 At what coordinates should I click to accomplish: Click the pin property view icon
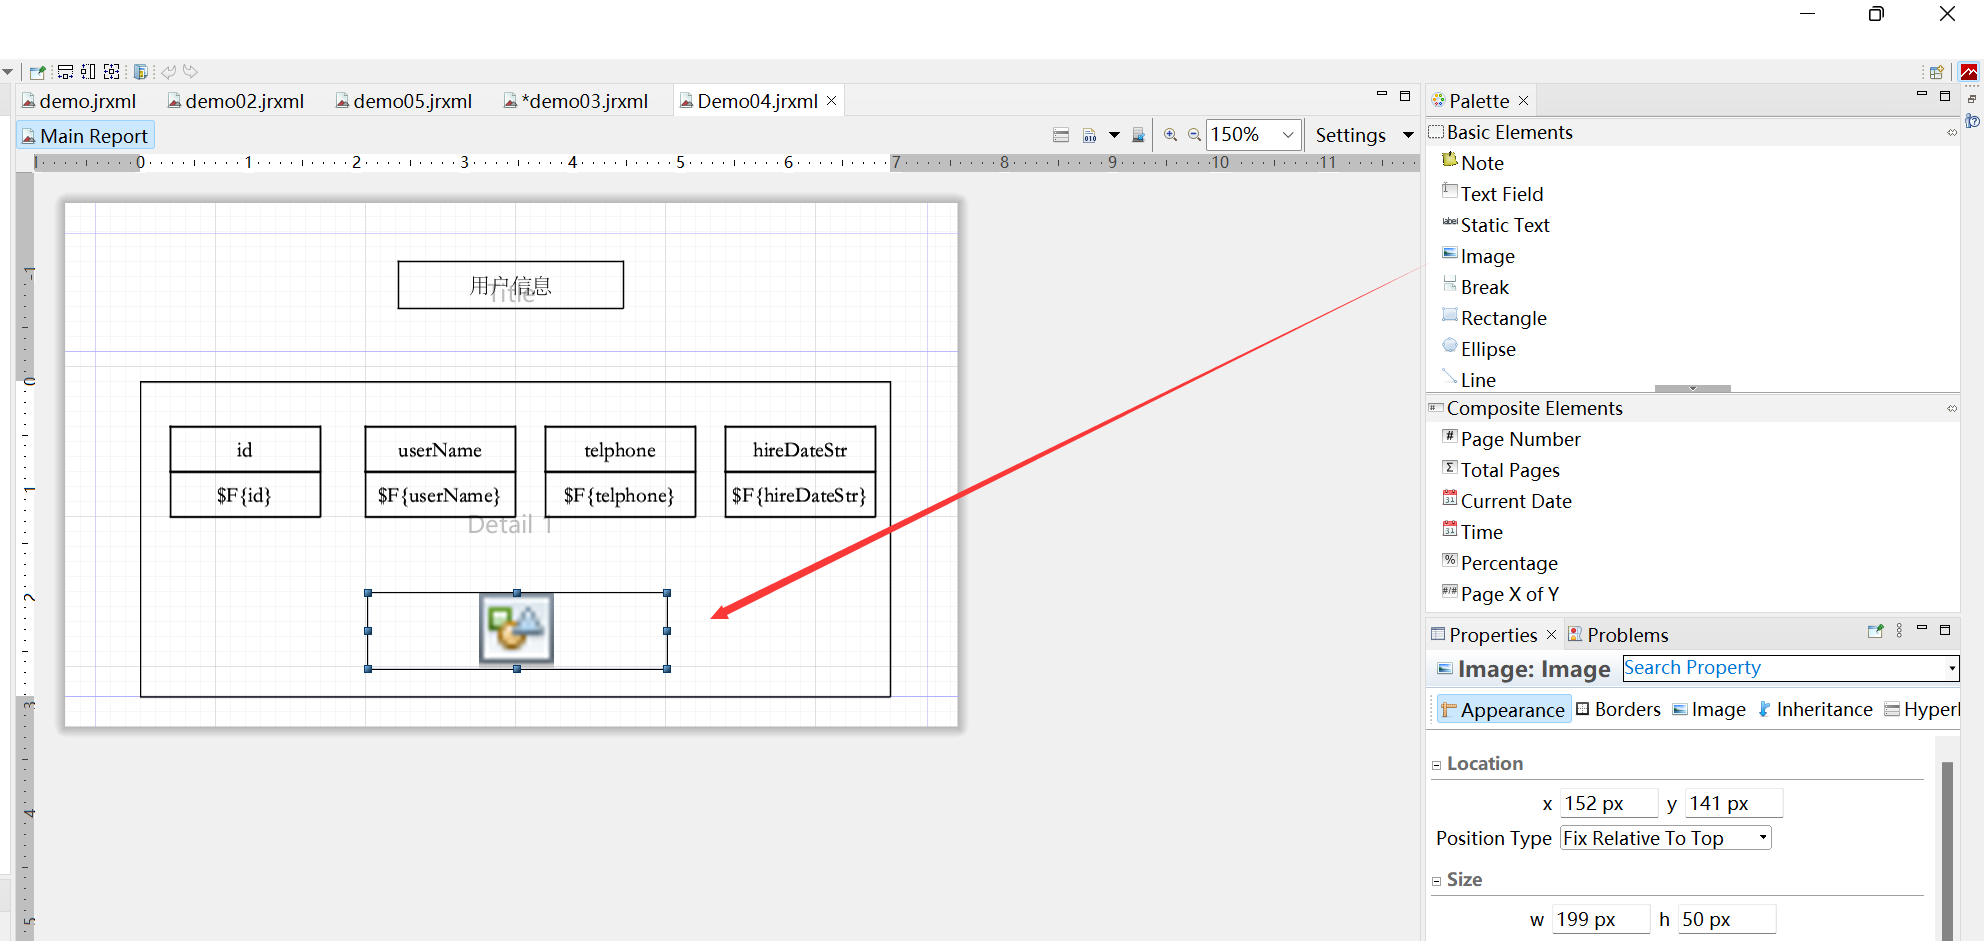coord(1875,632)
